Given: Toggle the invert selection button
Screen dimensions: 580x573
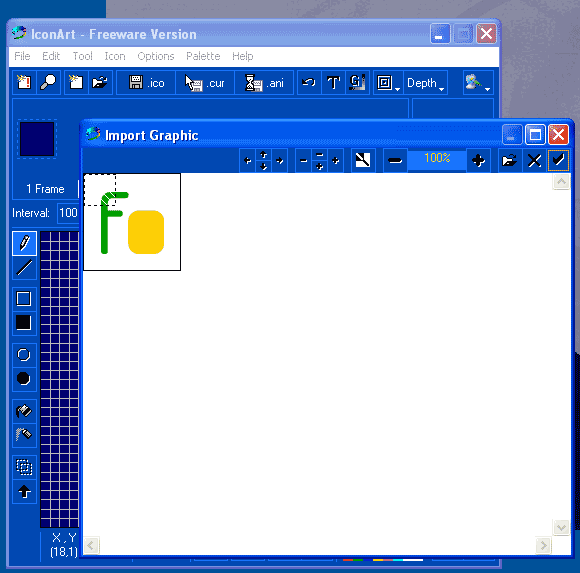Looking at the screenshot, I should click(x=363, y=161).
